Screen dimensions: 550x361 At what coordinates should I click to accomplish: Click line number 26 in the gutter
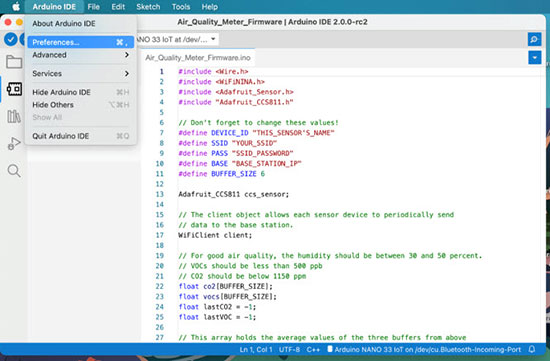click(x=160, y=327)
